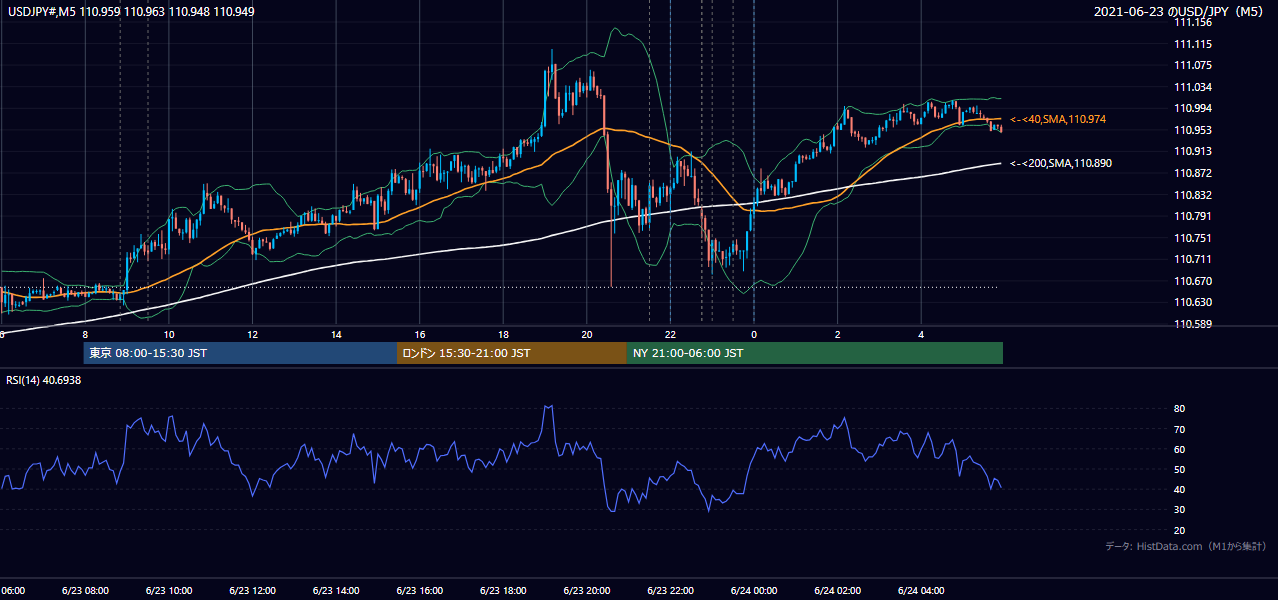Click the 110.791 price axis label
Viewport: 1278px width, 600px height.
pyautogui.click(x=1193, y=216)
